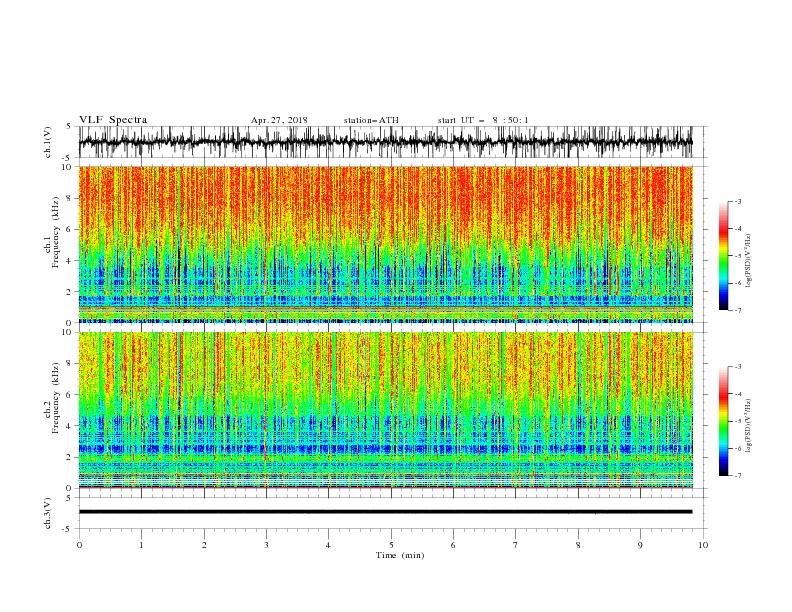Screen dimensions: 792x612
Task: Click the "6" kHz tick on ch.1 frequency axis
Action: [69, 229]
